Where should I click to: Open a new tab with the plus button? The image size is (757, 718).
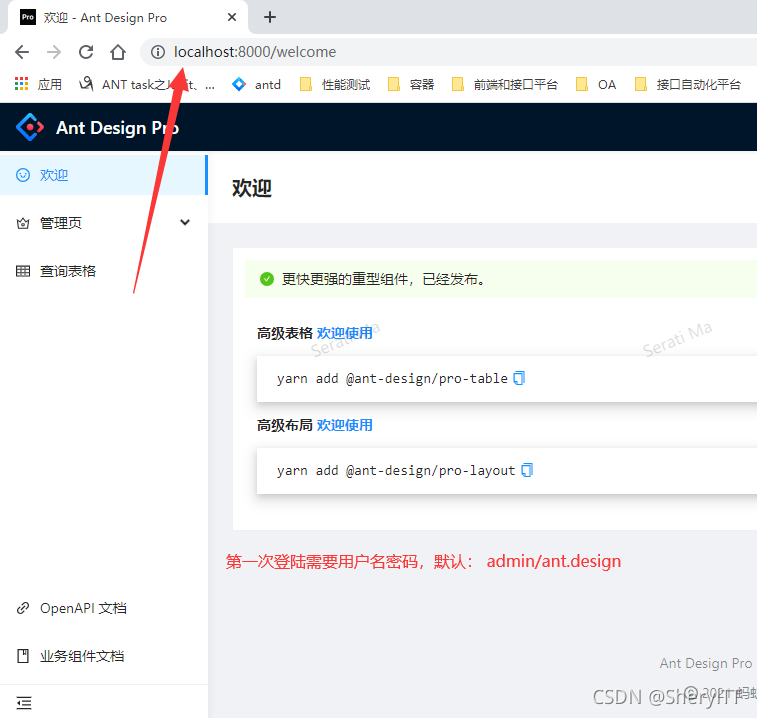click(270, 17)
